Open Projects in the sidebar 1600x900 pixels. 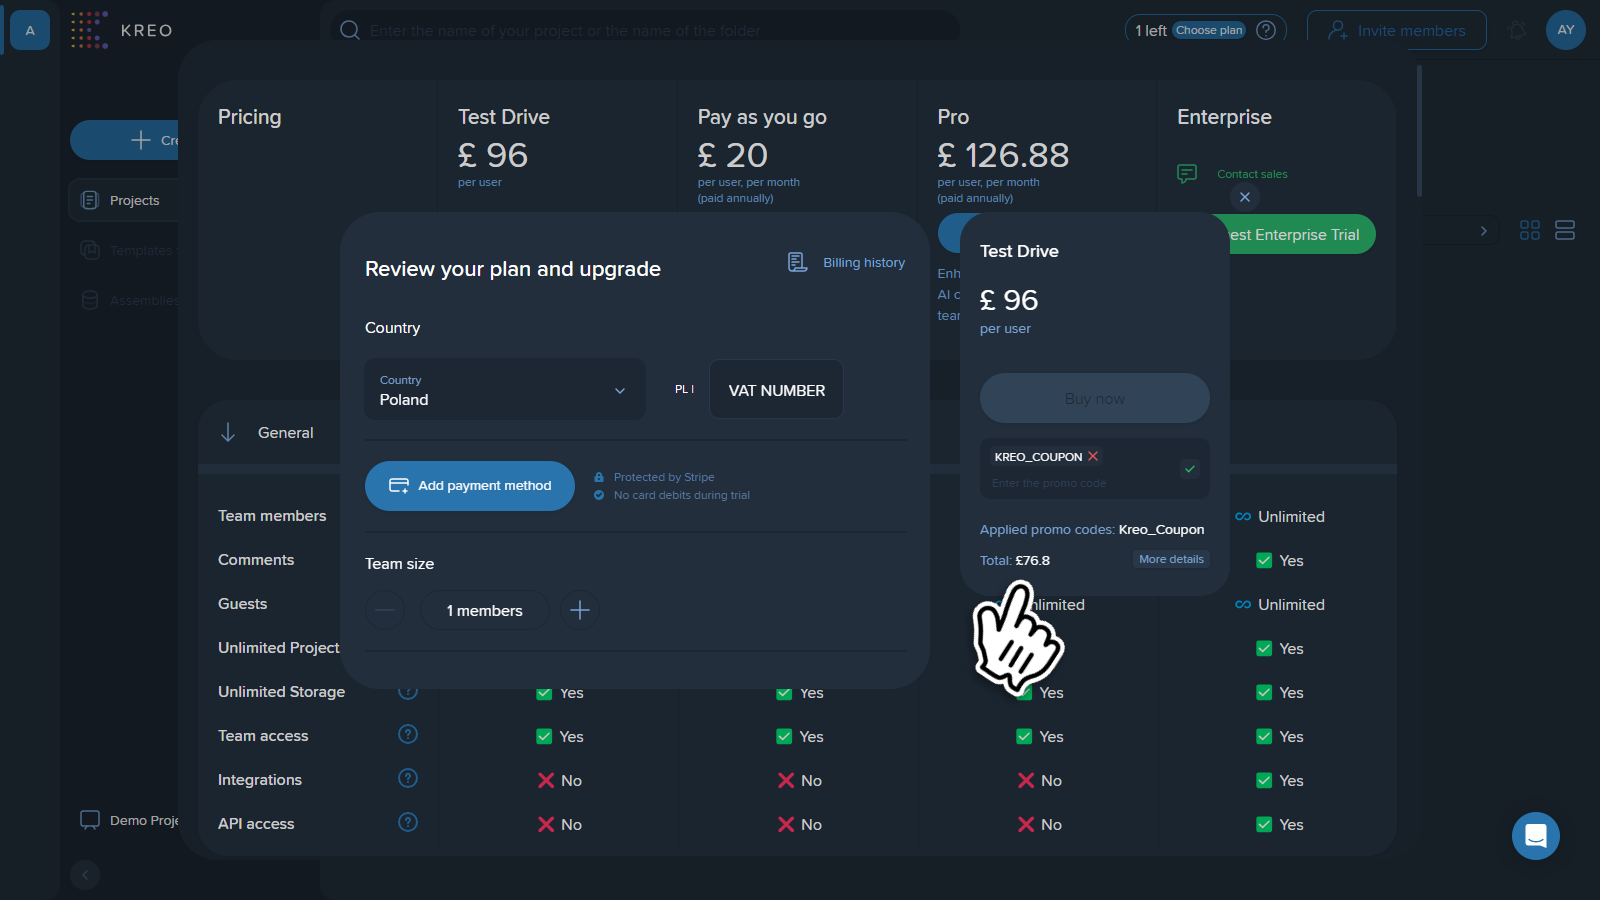coord(124,200)
